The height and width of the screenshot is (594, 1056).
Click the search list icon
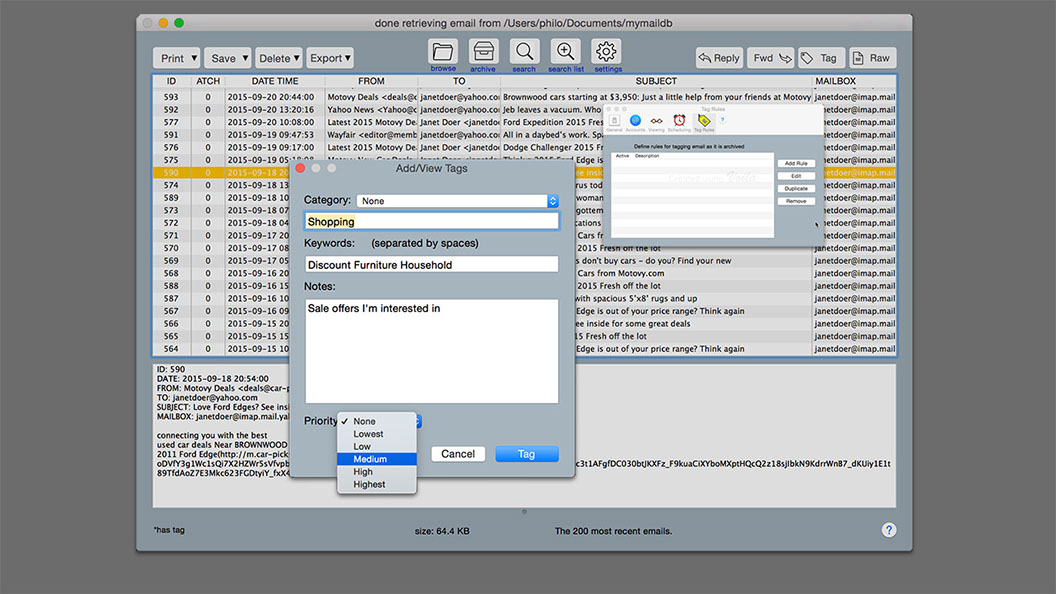[565, 51]
